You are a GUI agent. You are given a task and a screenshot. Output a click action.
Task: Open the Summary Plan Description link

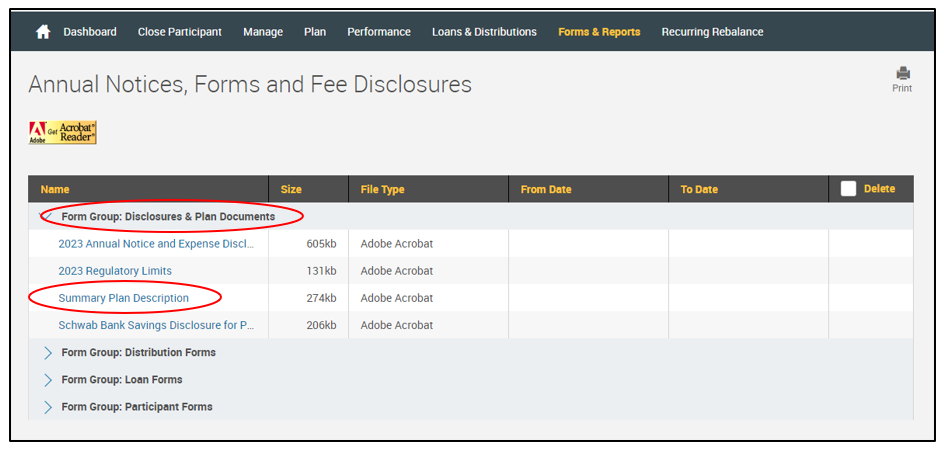(x=123, y=298)
